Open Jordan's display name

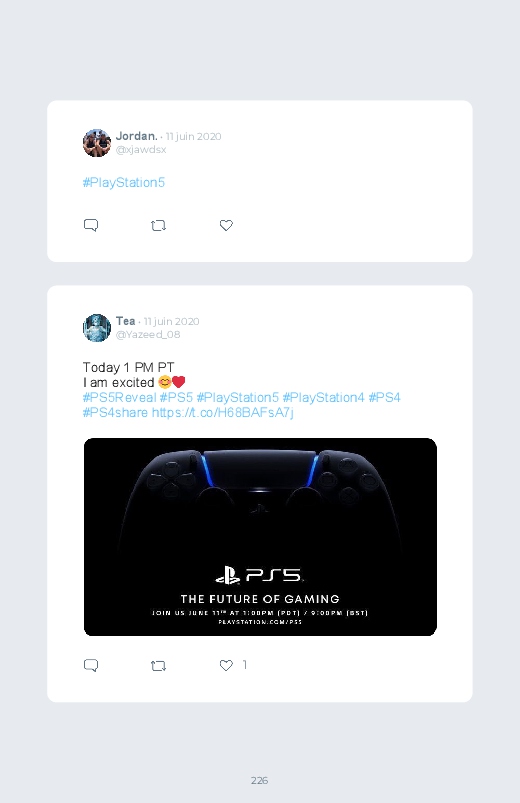[x=137, y=136]
